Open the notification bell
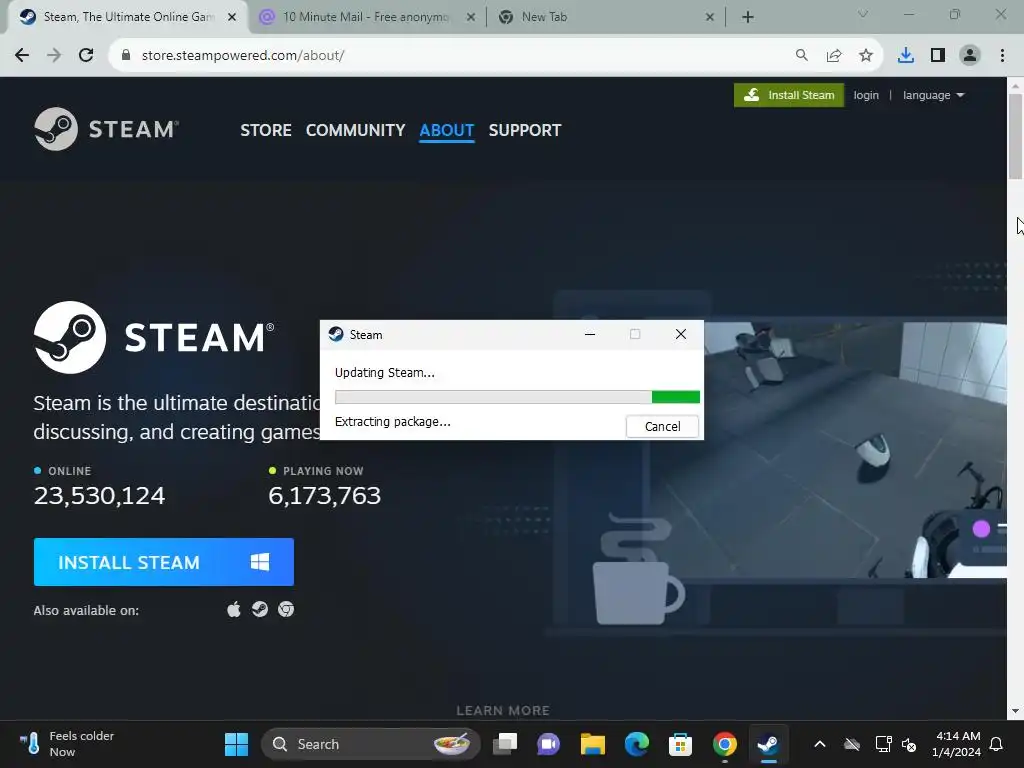The height and width of the screenshot is (768, 1024). pyautogui.click(x=997, y=744)
